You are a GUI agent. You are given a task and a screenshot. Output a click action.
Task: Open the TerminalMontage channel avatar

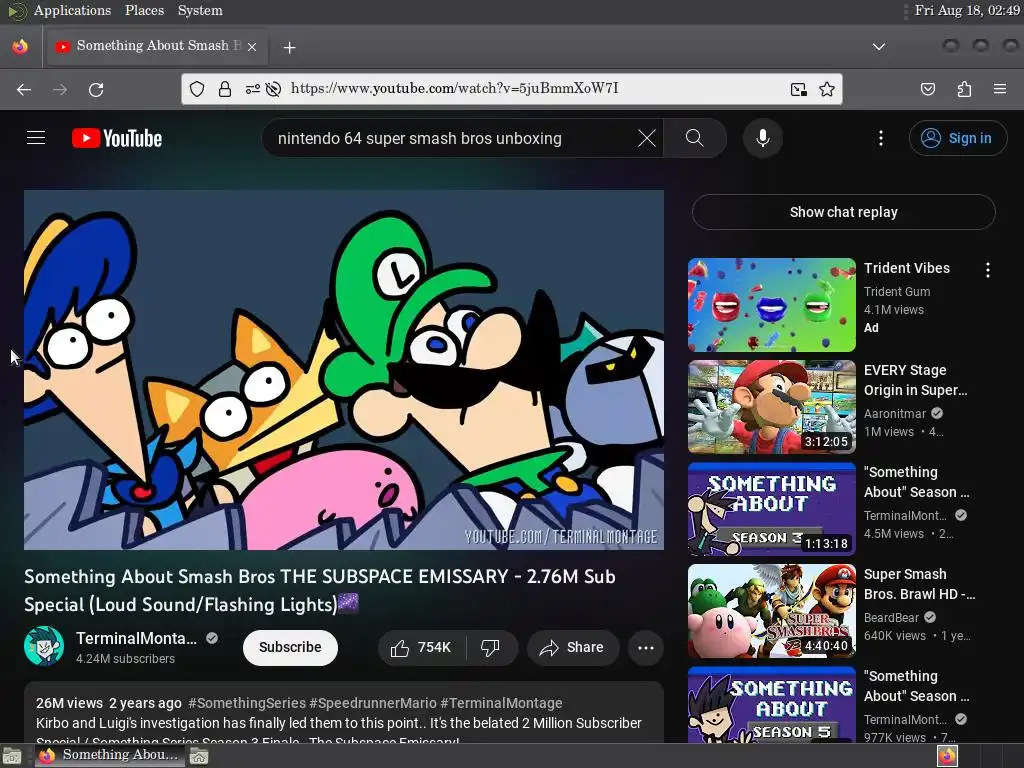pyautogui.click(x=44, y=647)
